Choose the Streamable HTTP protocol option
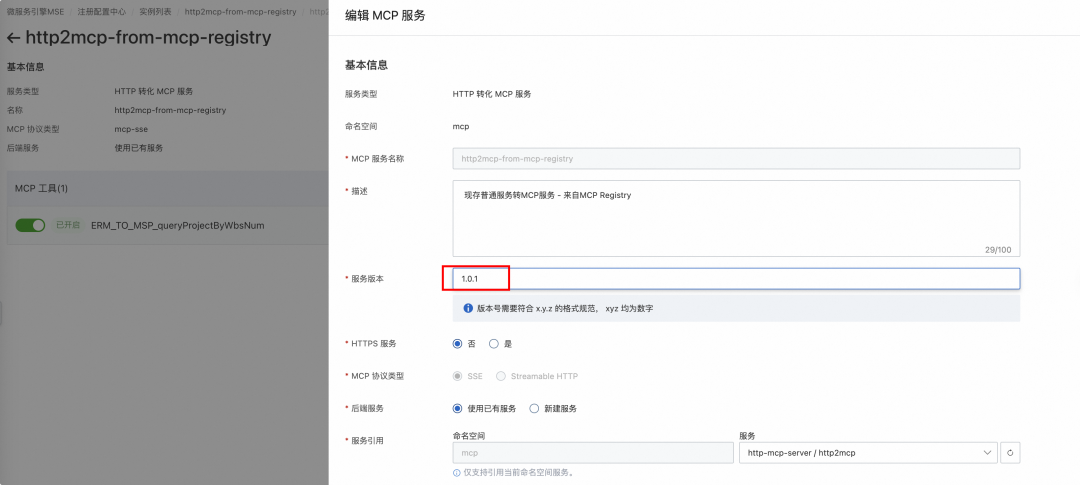The height and width of the screenshot is (485, 1080). pyautogui.click(x=501, y=376)
